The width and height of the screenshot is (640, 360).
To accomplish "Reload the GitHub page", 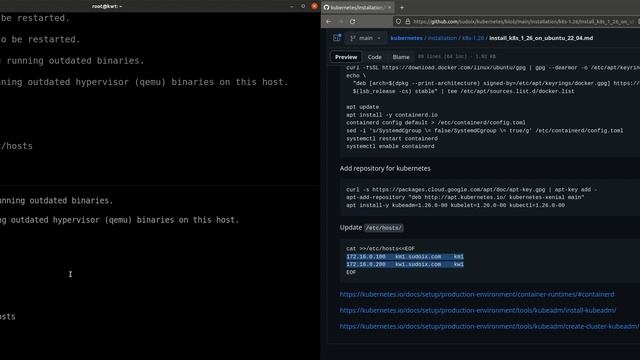I will click(353, 22).
